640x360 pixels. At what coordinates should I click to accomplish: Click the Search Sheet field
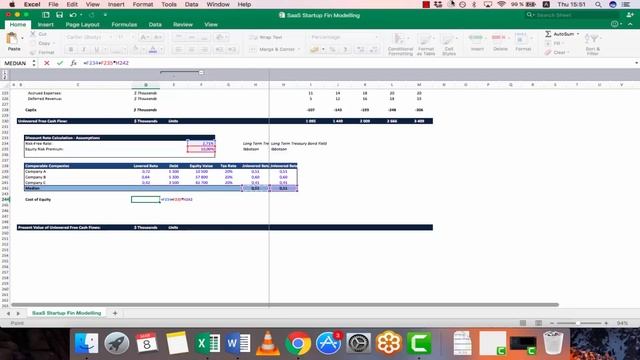pos(572,15)
